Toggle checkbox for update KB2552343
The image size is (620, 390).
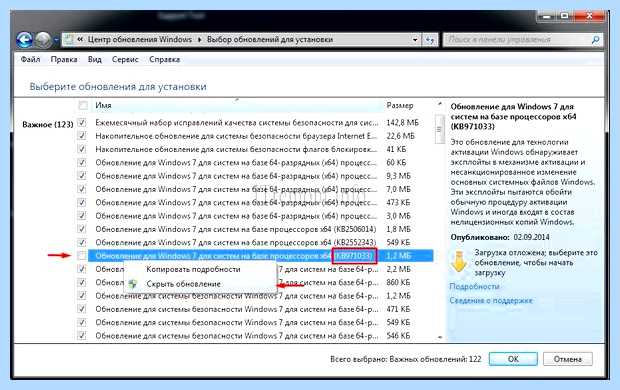(x=82, y=242)
